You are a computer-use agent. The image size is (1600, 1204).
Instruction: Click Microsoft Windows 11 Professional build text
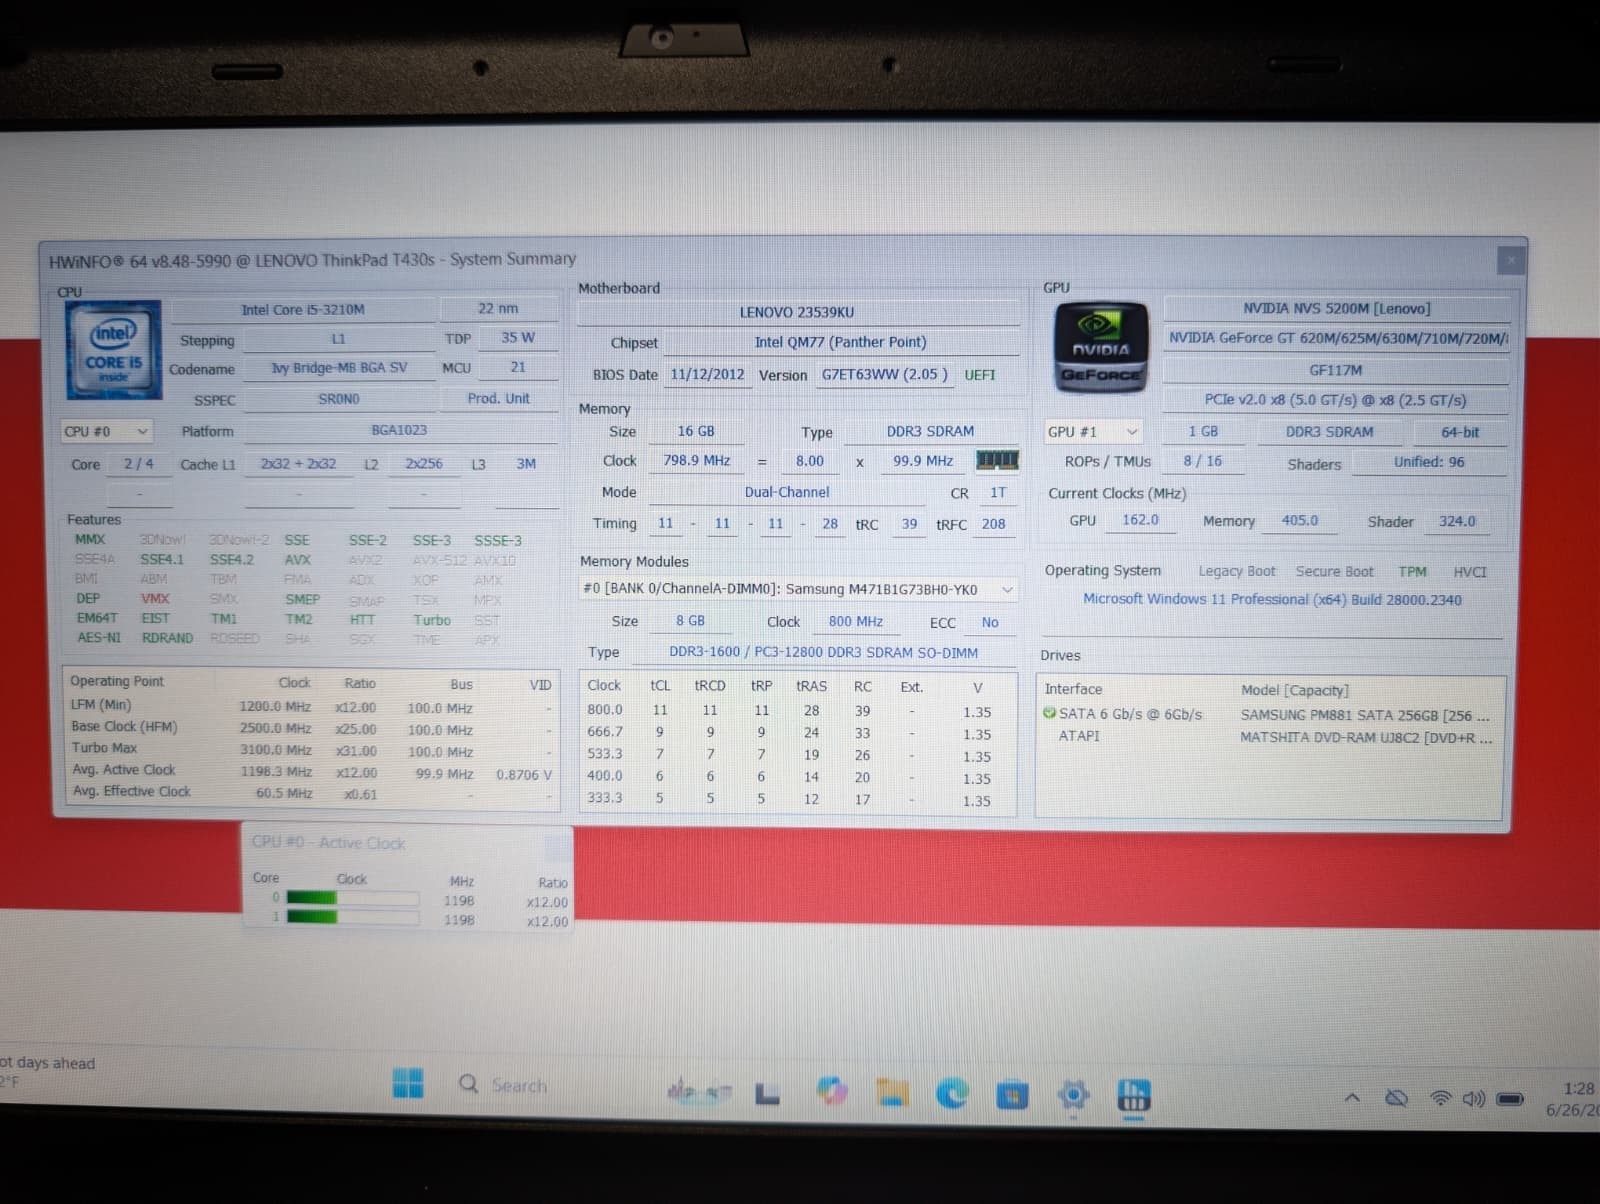click(x=1272, y=599)
